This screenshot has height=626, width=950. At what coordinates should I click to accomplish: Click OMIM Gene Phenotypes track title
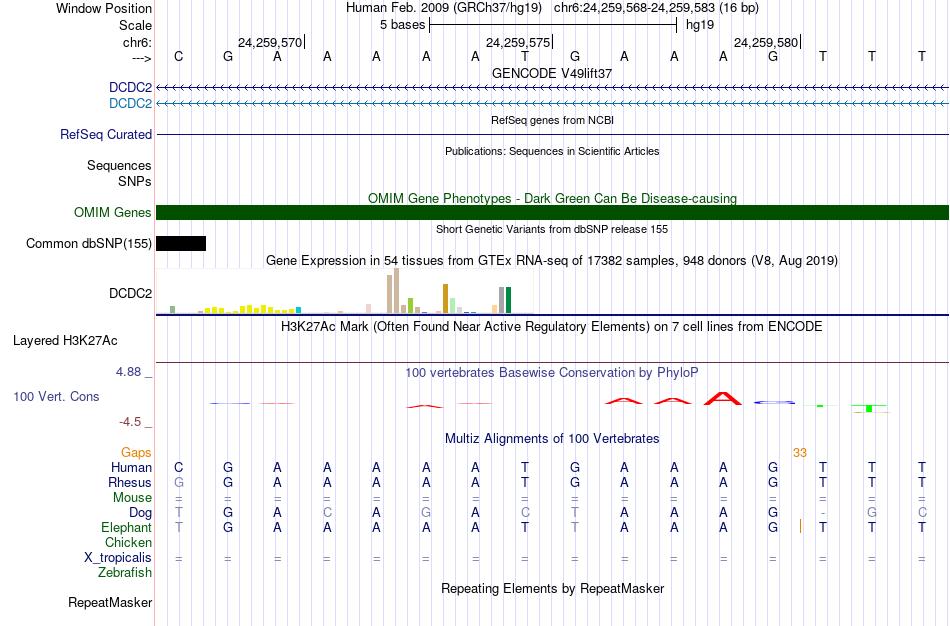[x=552, y=198]
